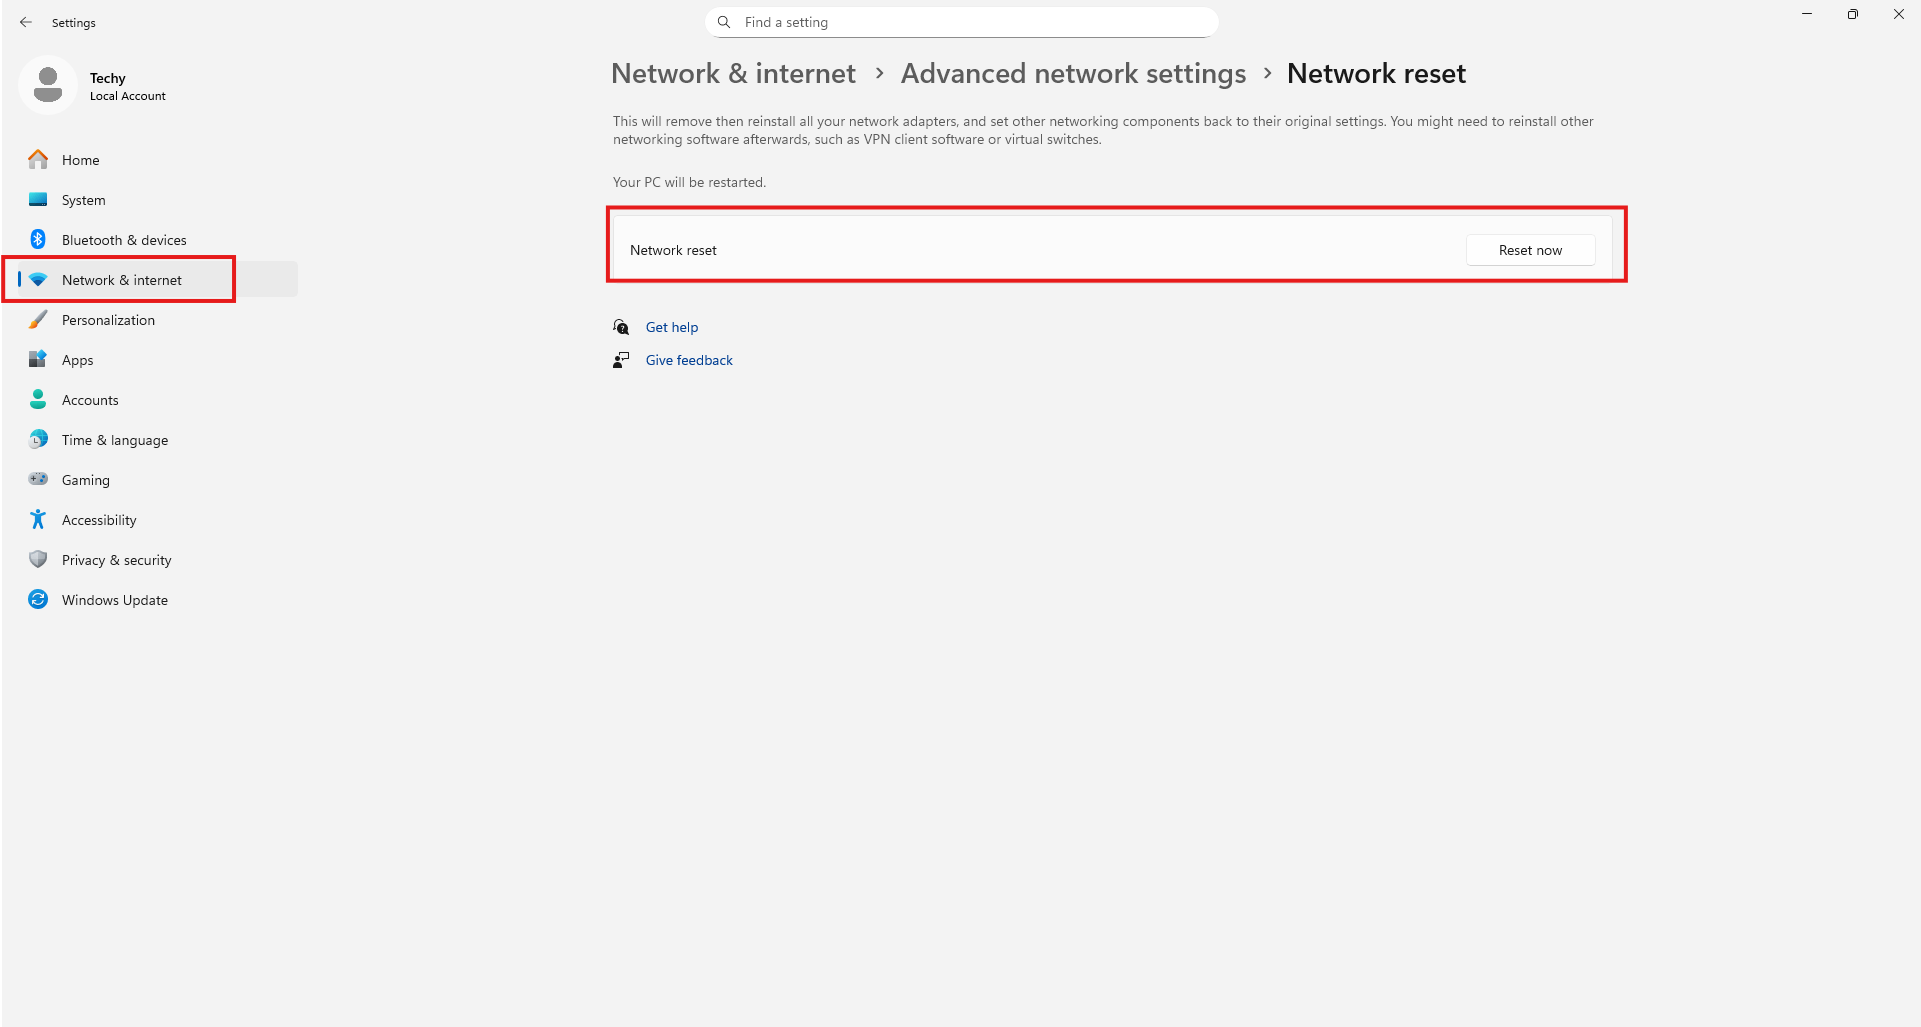
Task: Select the System monitor icon
Action: coord(38,200)
